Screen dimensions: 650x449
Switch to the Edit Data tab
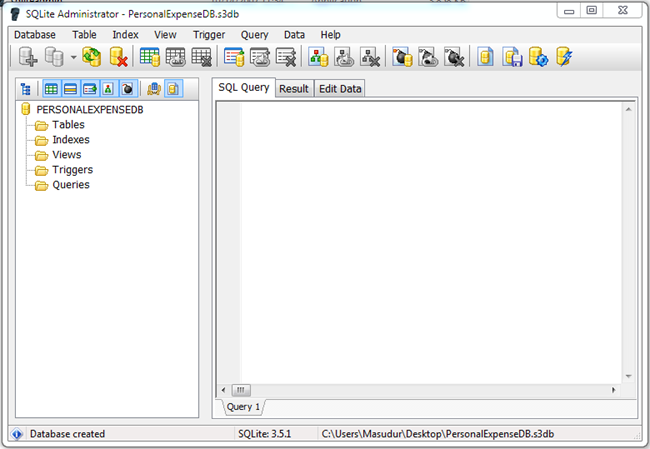pos(340,89)
